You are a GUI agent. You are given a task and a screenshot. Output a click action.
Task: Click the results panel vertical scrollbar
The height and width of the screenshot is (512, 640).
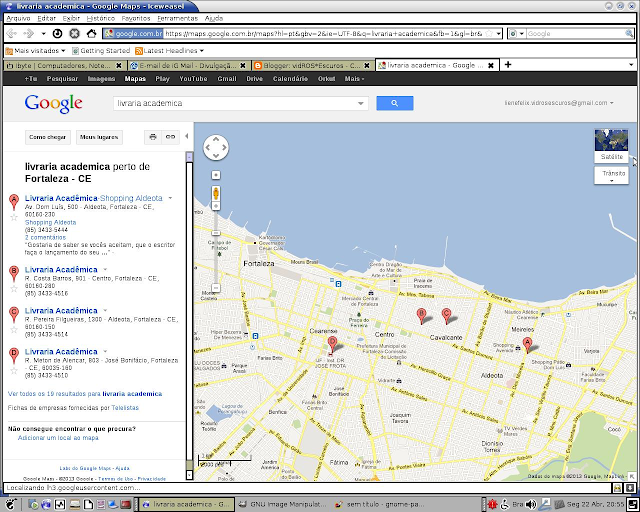pos(189,315)
